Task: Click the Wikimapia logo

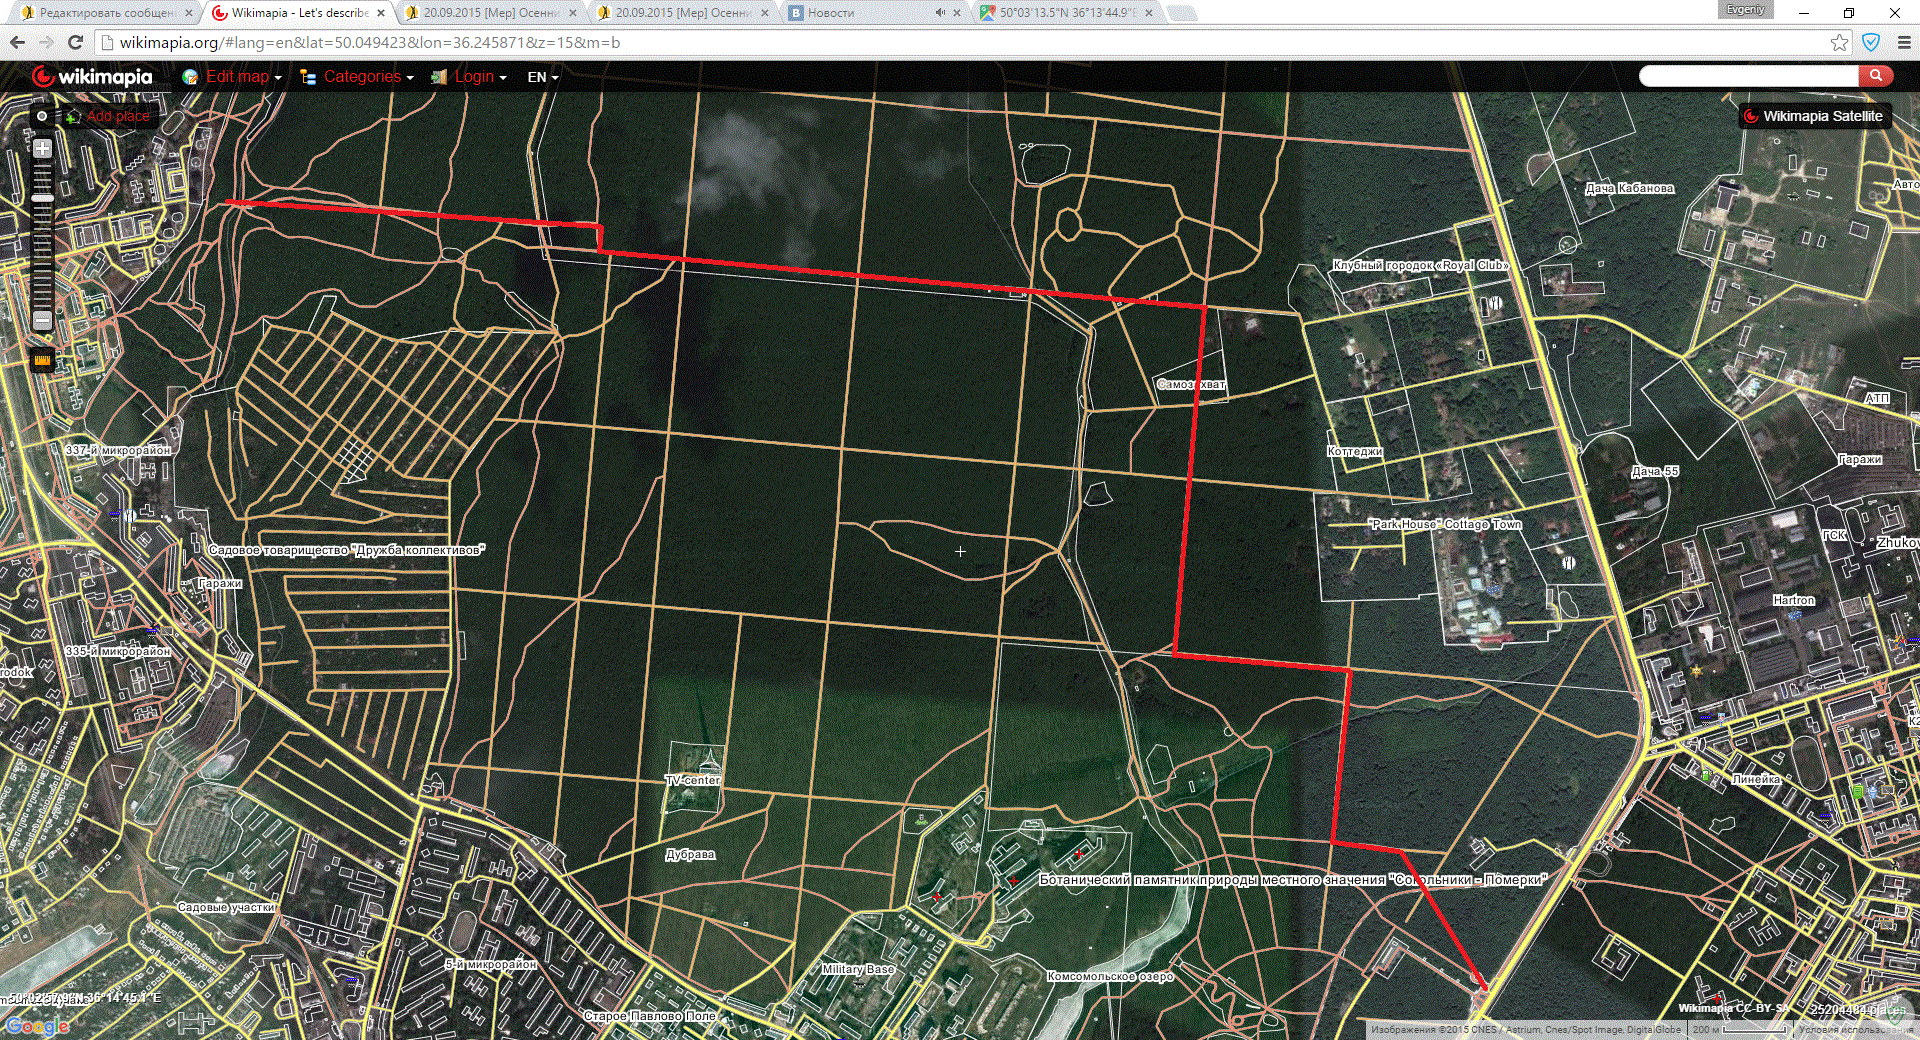Action: [x=92, y=77]
